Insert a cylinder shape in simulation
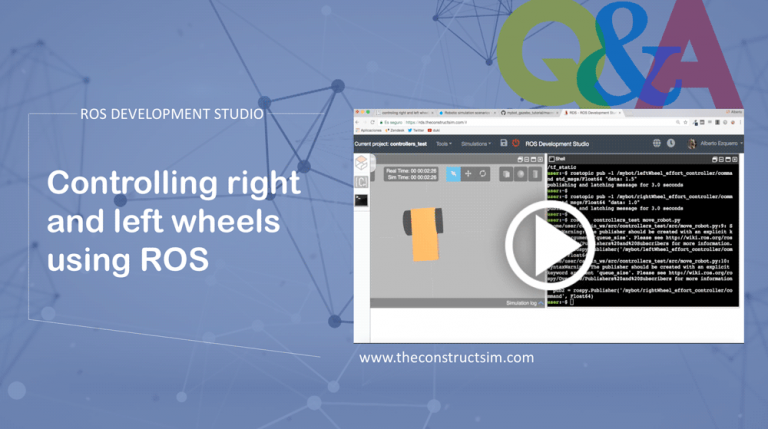The image size is (768, 429). (535, 174)
